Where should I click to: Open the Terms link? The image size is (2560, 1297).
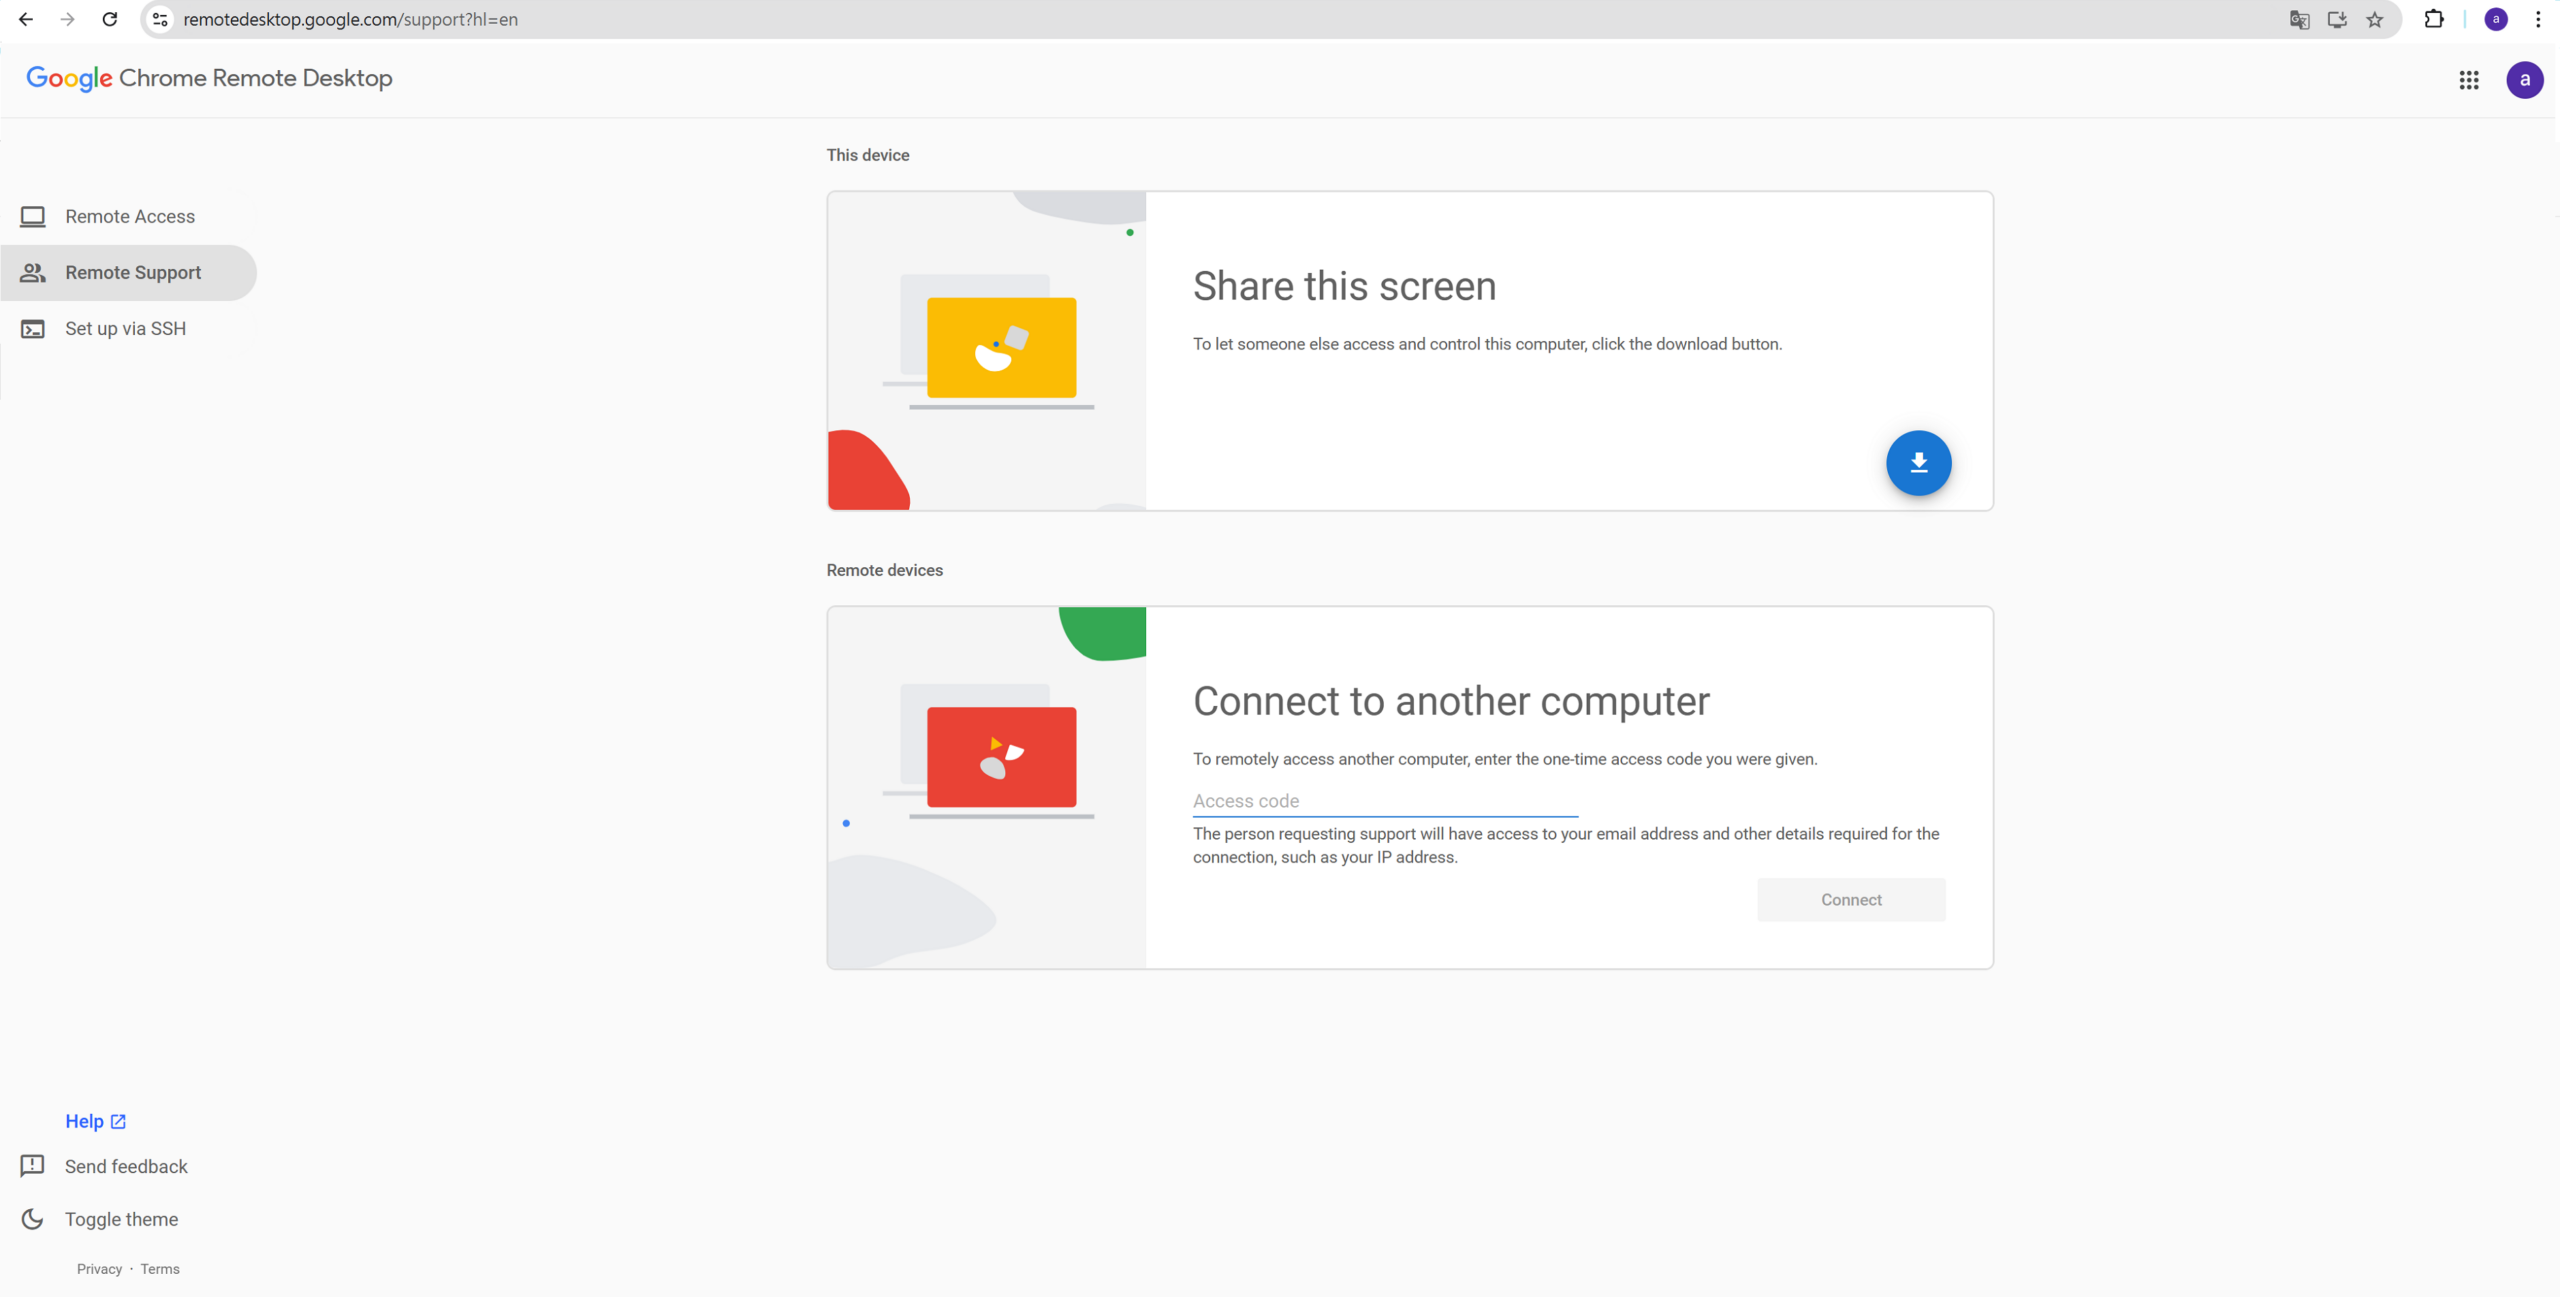click(x=160, y=1269)
